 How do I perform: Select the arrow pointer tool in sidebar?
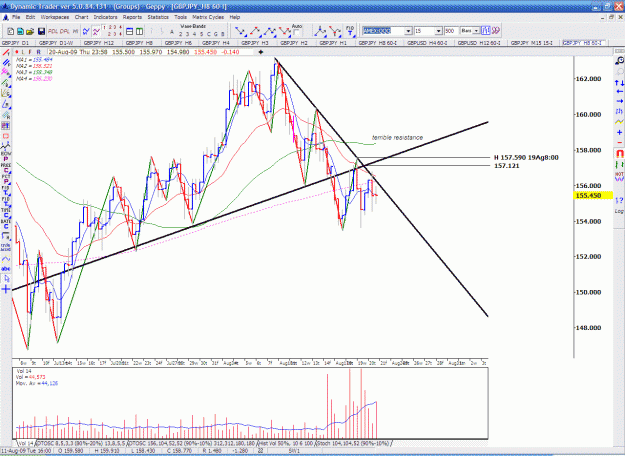[x=6, y=279]
